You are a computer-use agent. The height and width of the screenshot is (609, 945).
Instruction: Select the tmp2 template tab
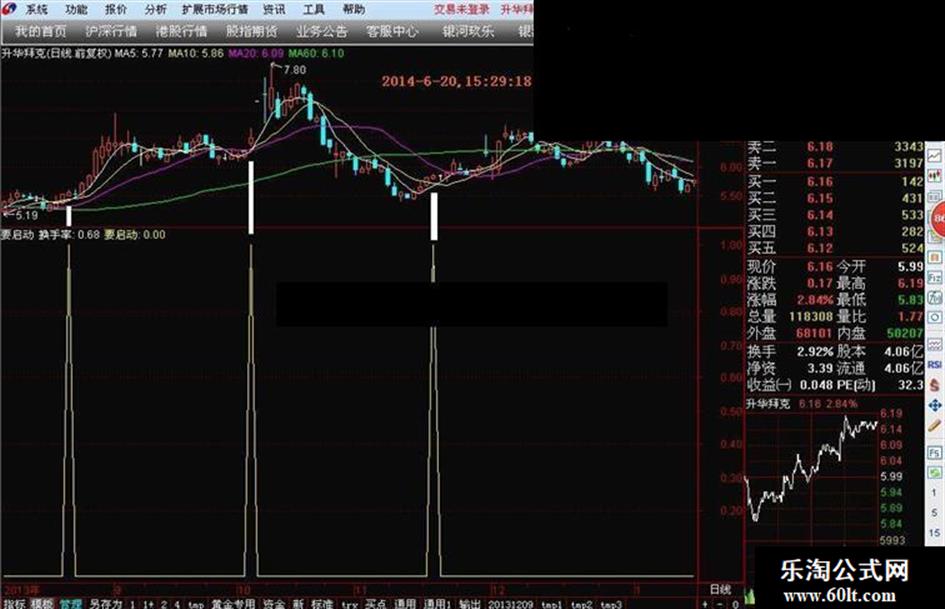(581, 604)
